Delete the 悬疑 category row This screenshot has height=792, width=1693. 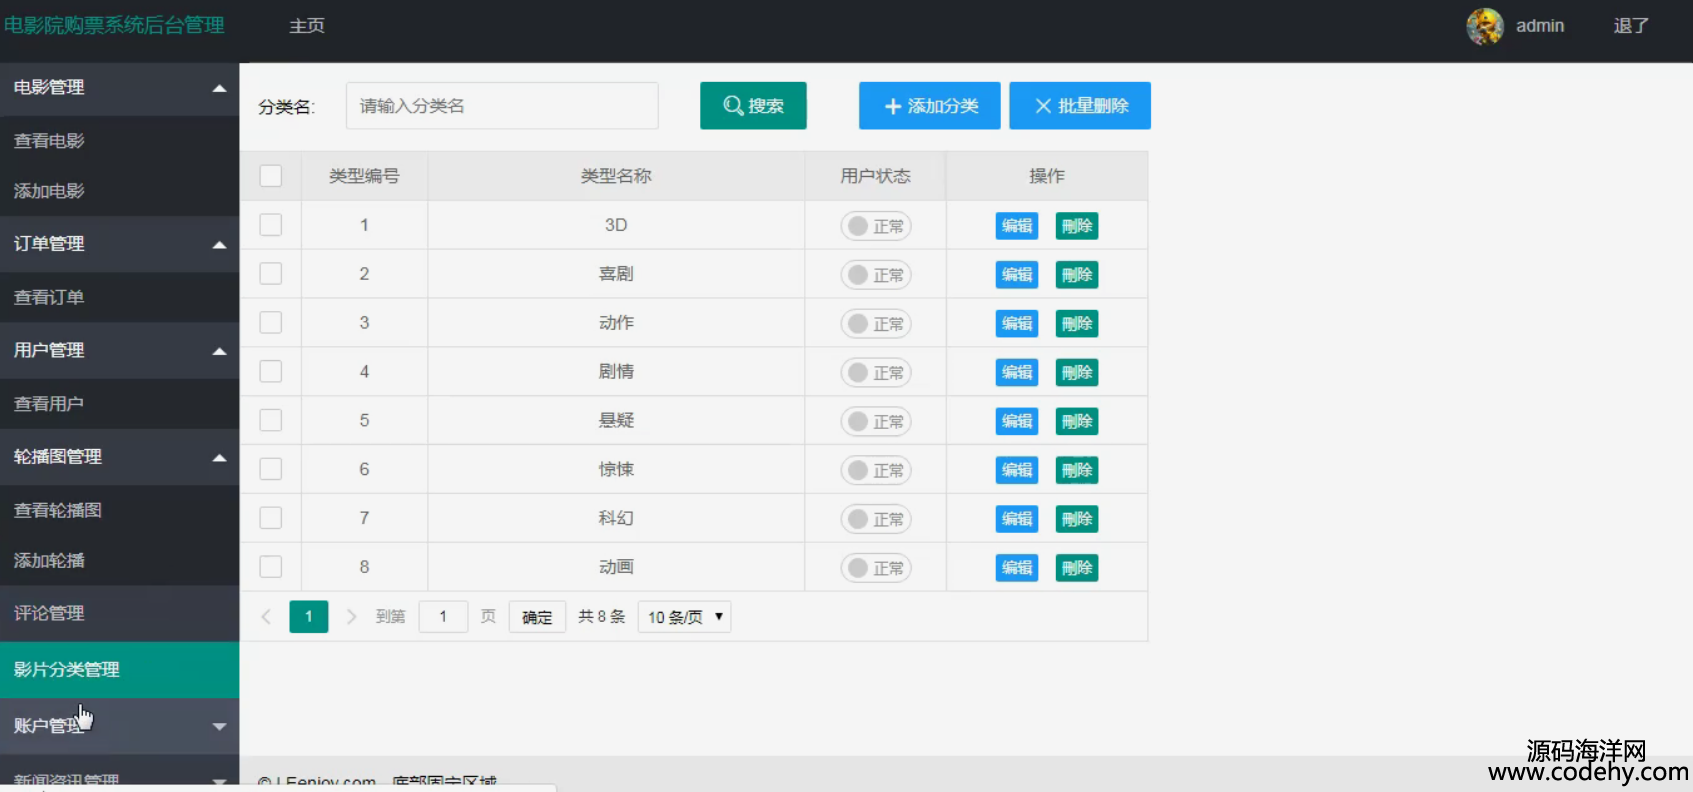click(1077, 422)
